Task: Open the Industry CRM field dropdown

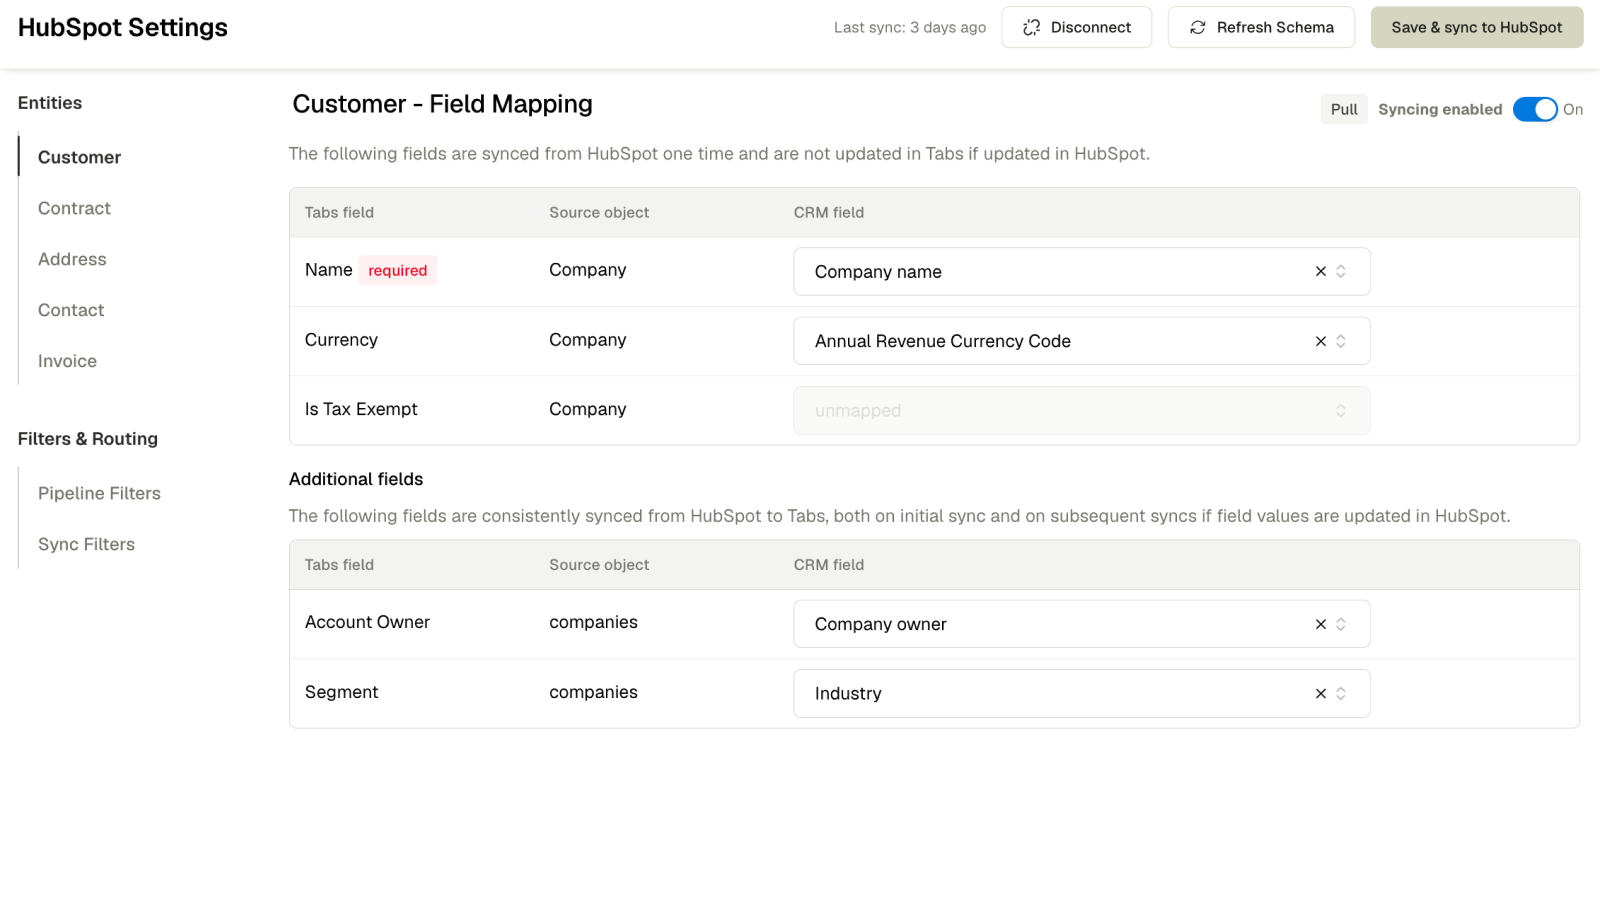Action: pyautogui.click(x=1081, y=693)
